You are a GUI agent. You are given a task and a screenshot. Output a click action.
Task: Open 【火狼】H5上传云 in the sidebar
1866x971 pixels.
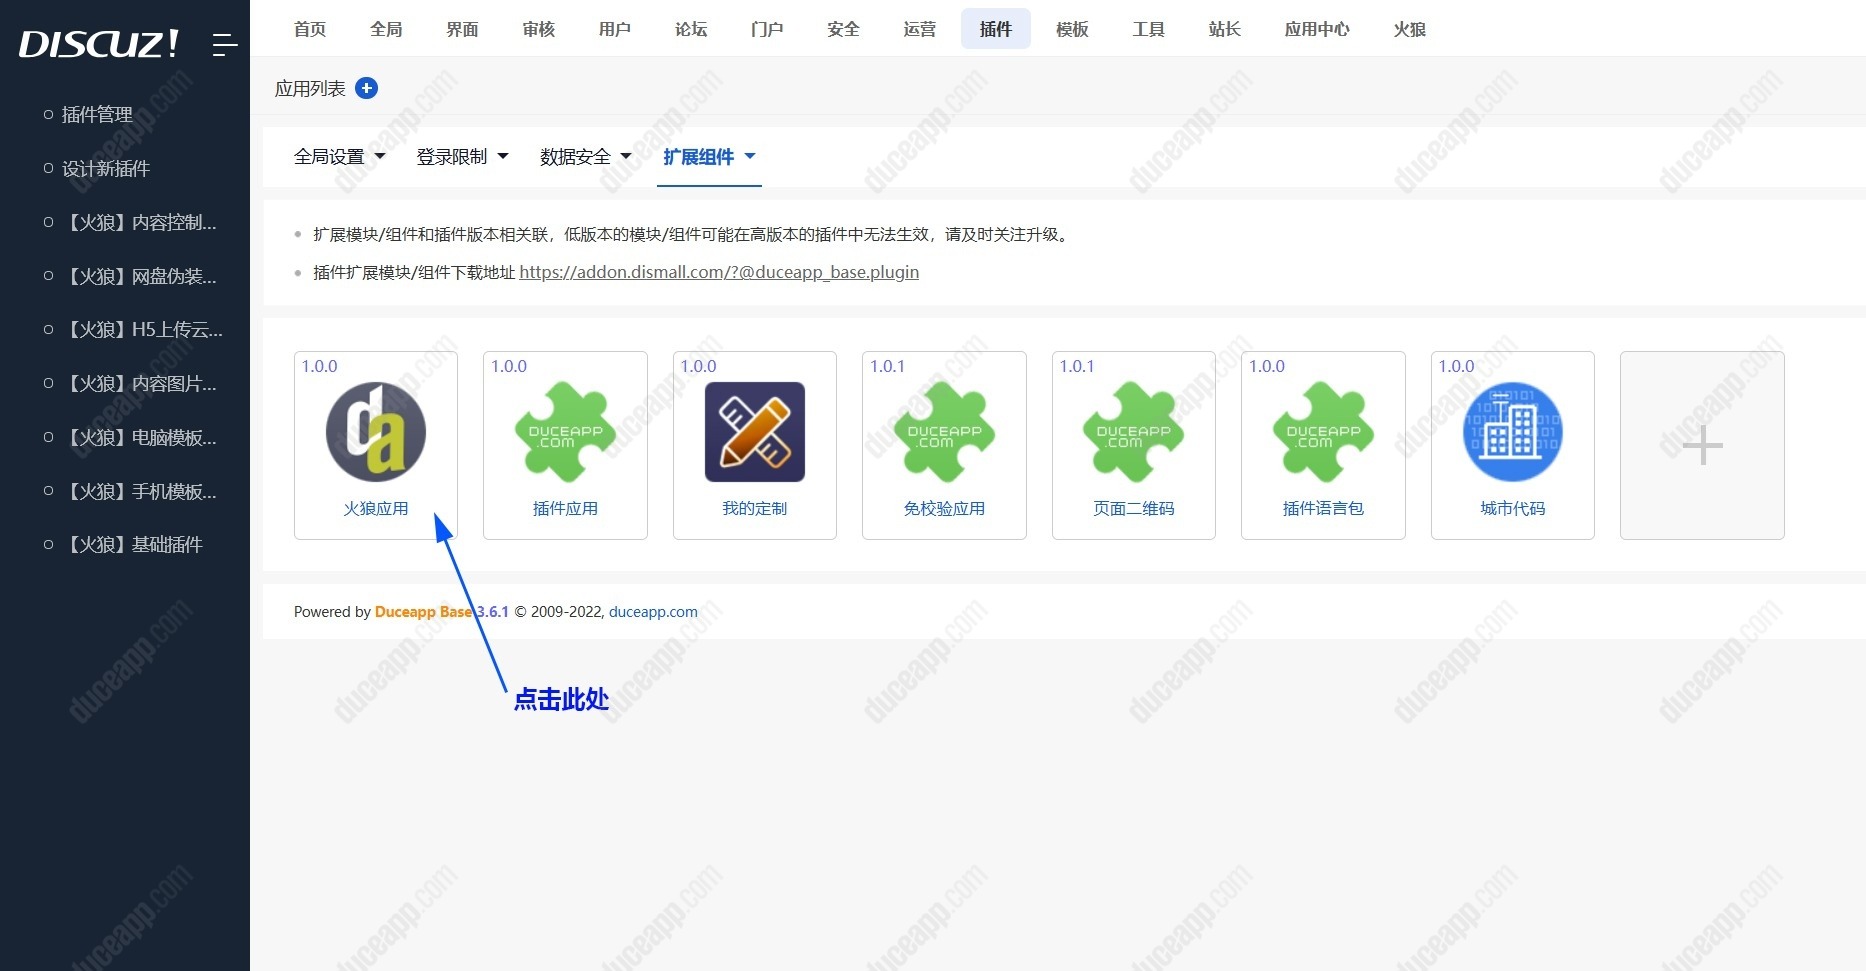tap(143, 330)
